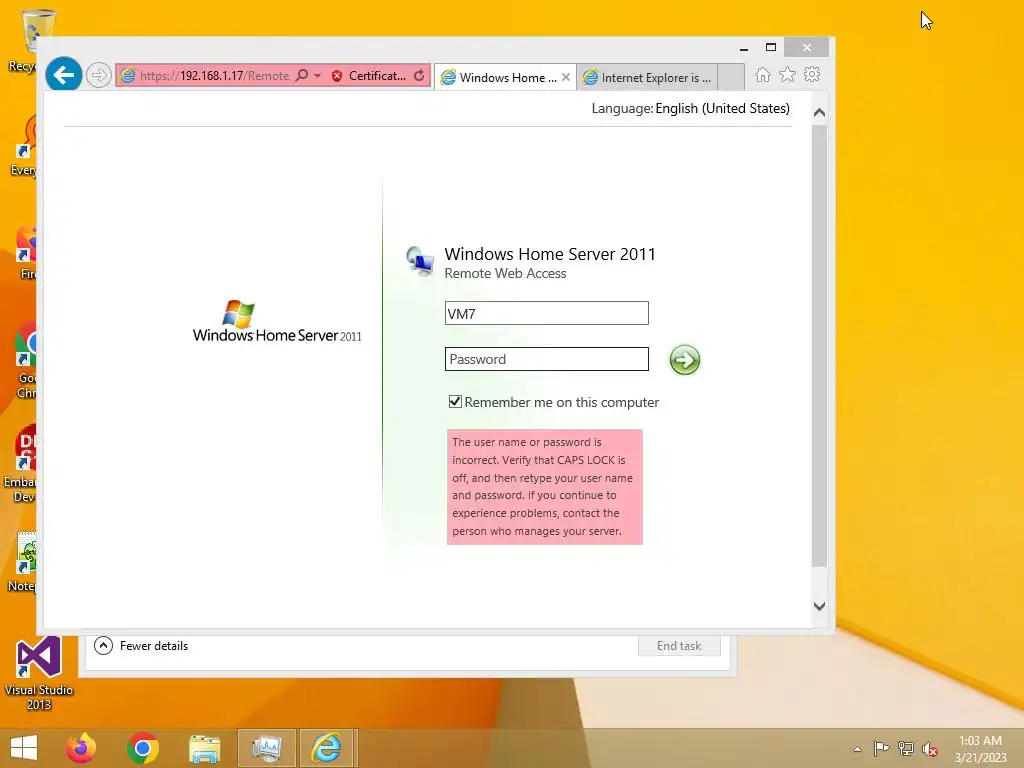
Task: Open Action Center flag icon
Action: pos(881,748)
